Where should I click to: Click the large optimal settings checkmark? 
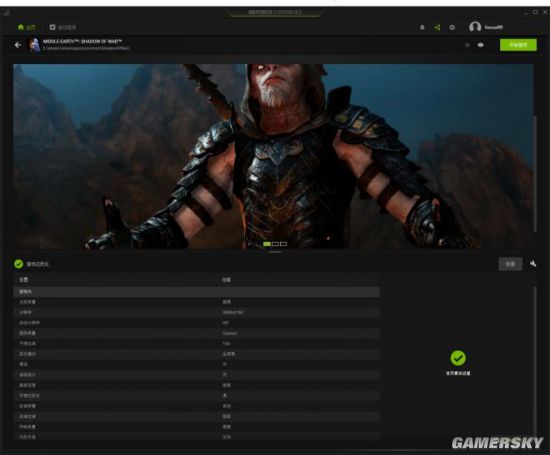tap(458, 358)
